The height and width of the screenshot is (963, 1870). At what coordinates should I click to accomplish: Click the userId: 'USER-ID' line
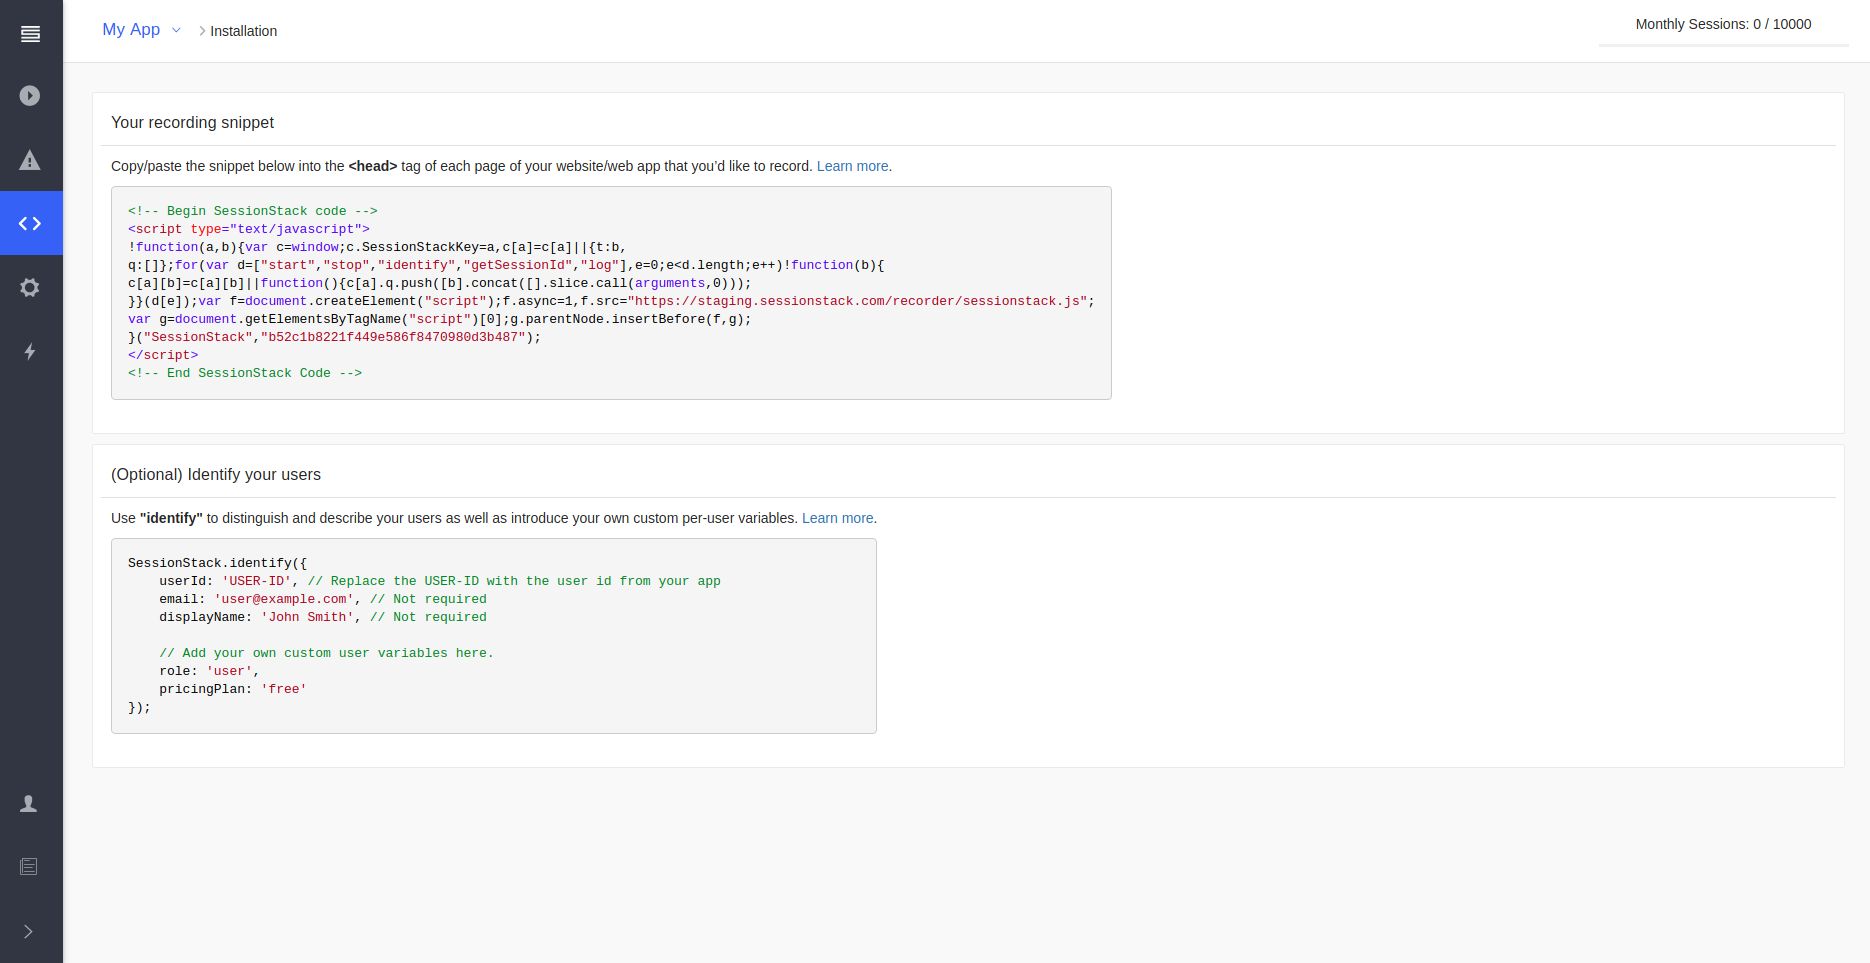click(440, 581)
